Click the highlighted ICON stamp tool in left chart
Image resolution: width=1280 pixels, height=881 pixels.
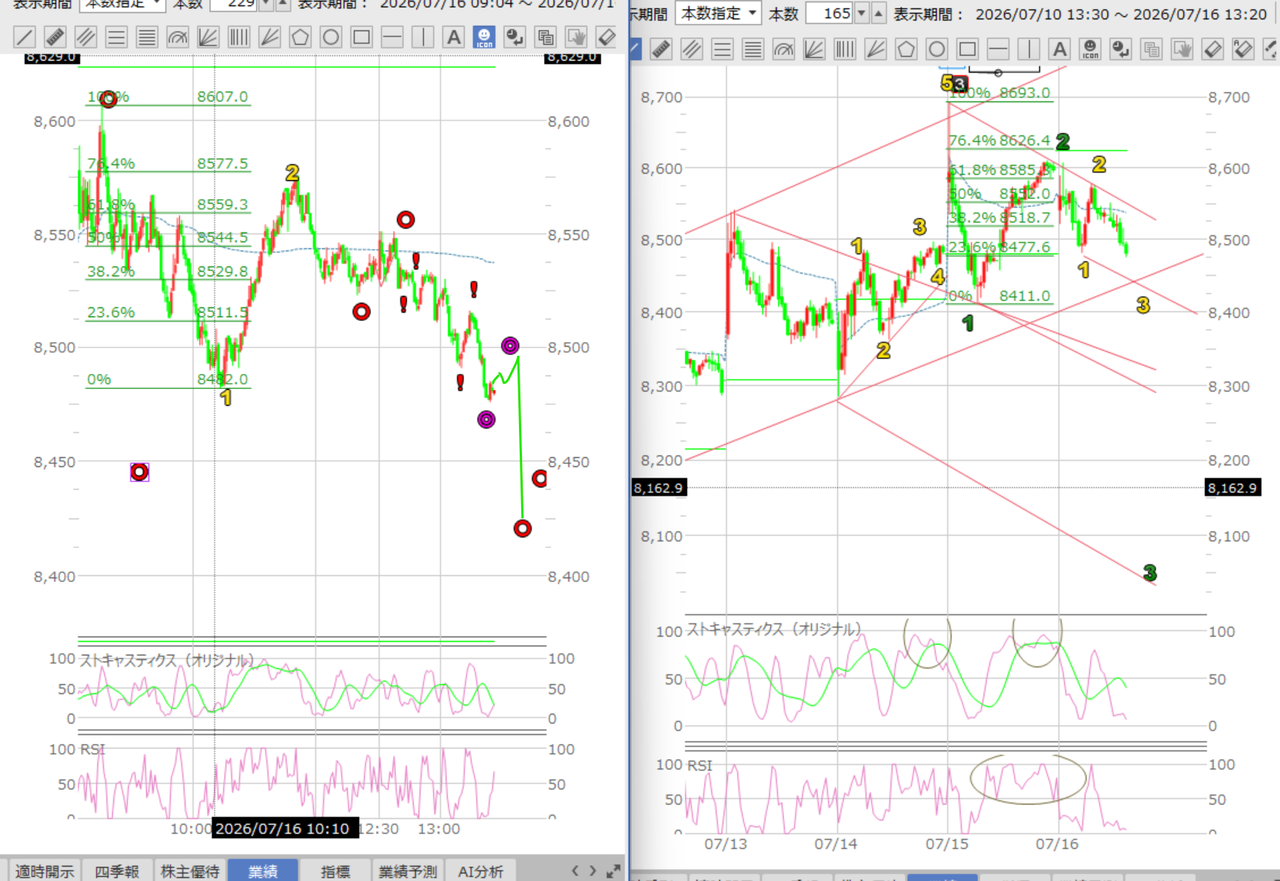tap(484, 38)
